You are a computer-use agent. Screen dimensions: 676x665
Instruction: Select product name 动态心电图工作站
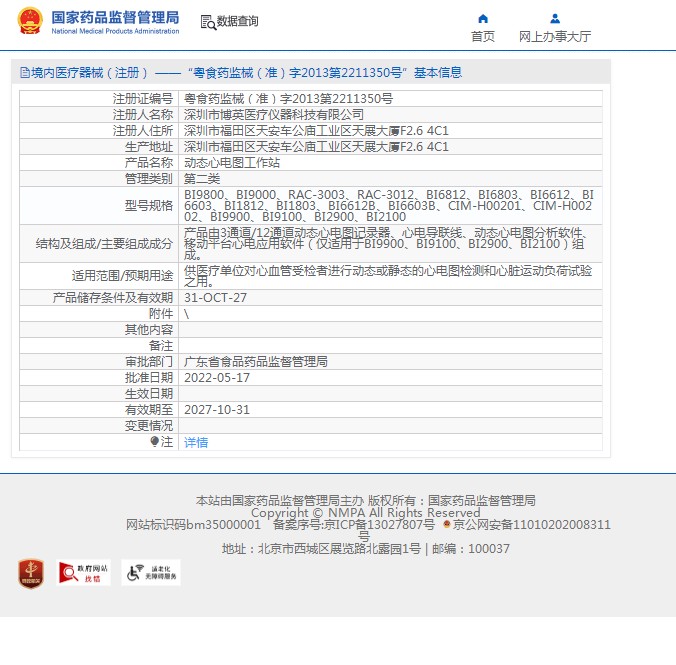232,163
